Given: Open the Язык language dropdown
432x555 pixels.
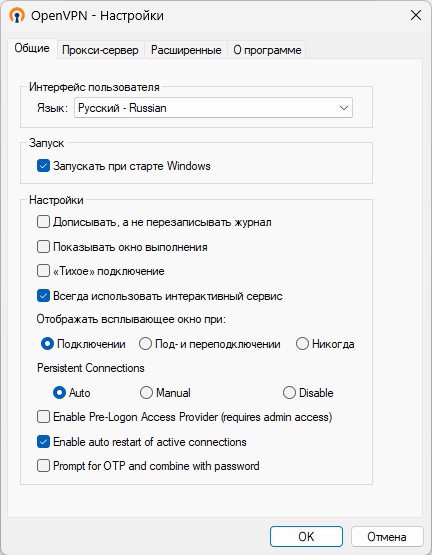Looking at the screenshot, I should coord(213,108).
